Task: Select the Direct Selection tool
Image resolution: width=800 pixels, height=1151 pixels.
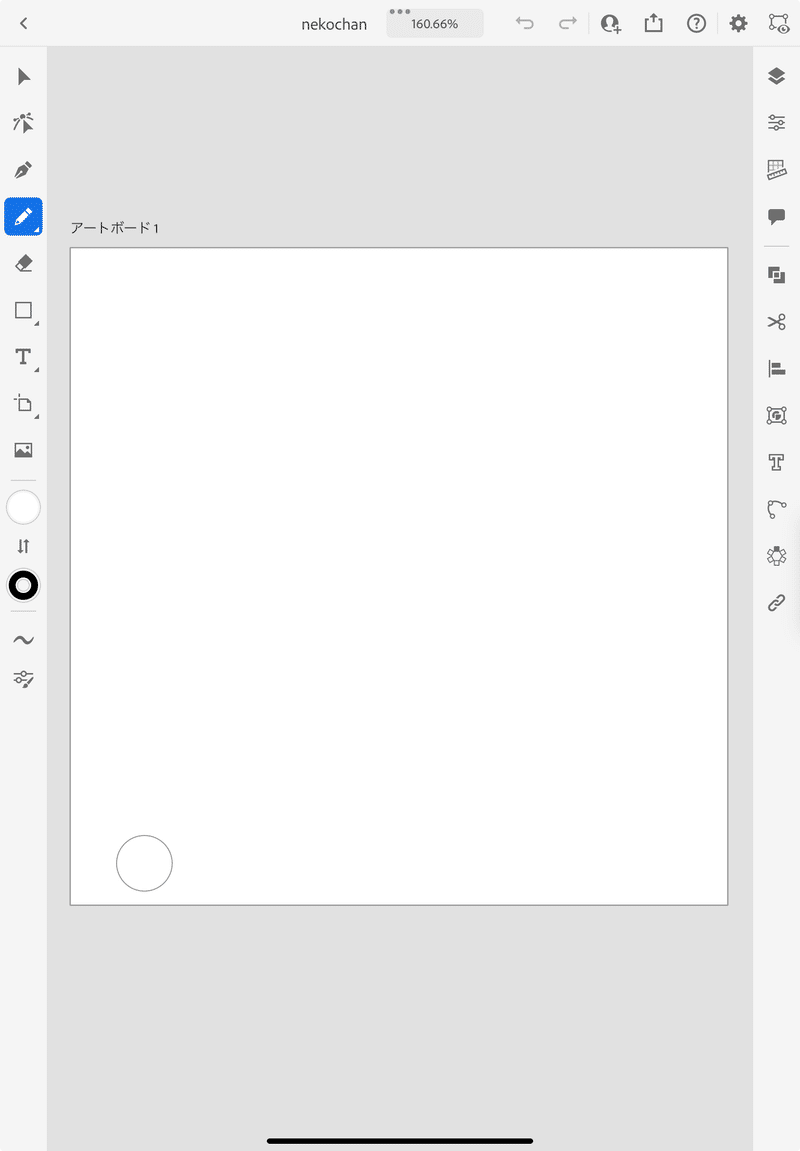Action: [23, 123]
